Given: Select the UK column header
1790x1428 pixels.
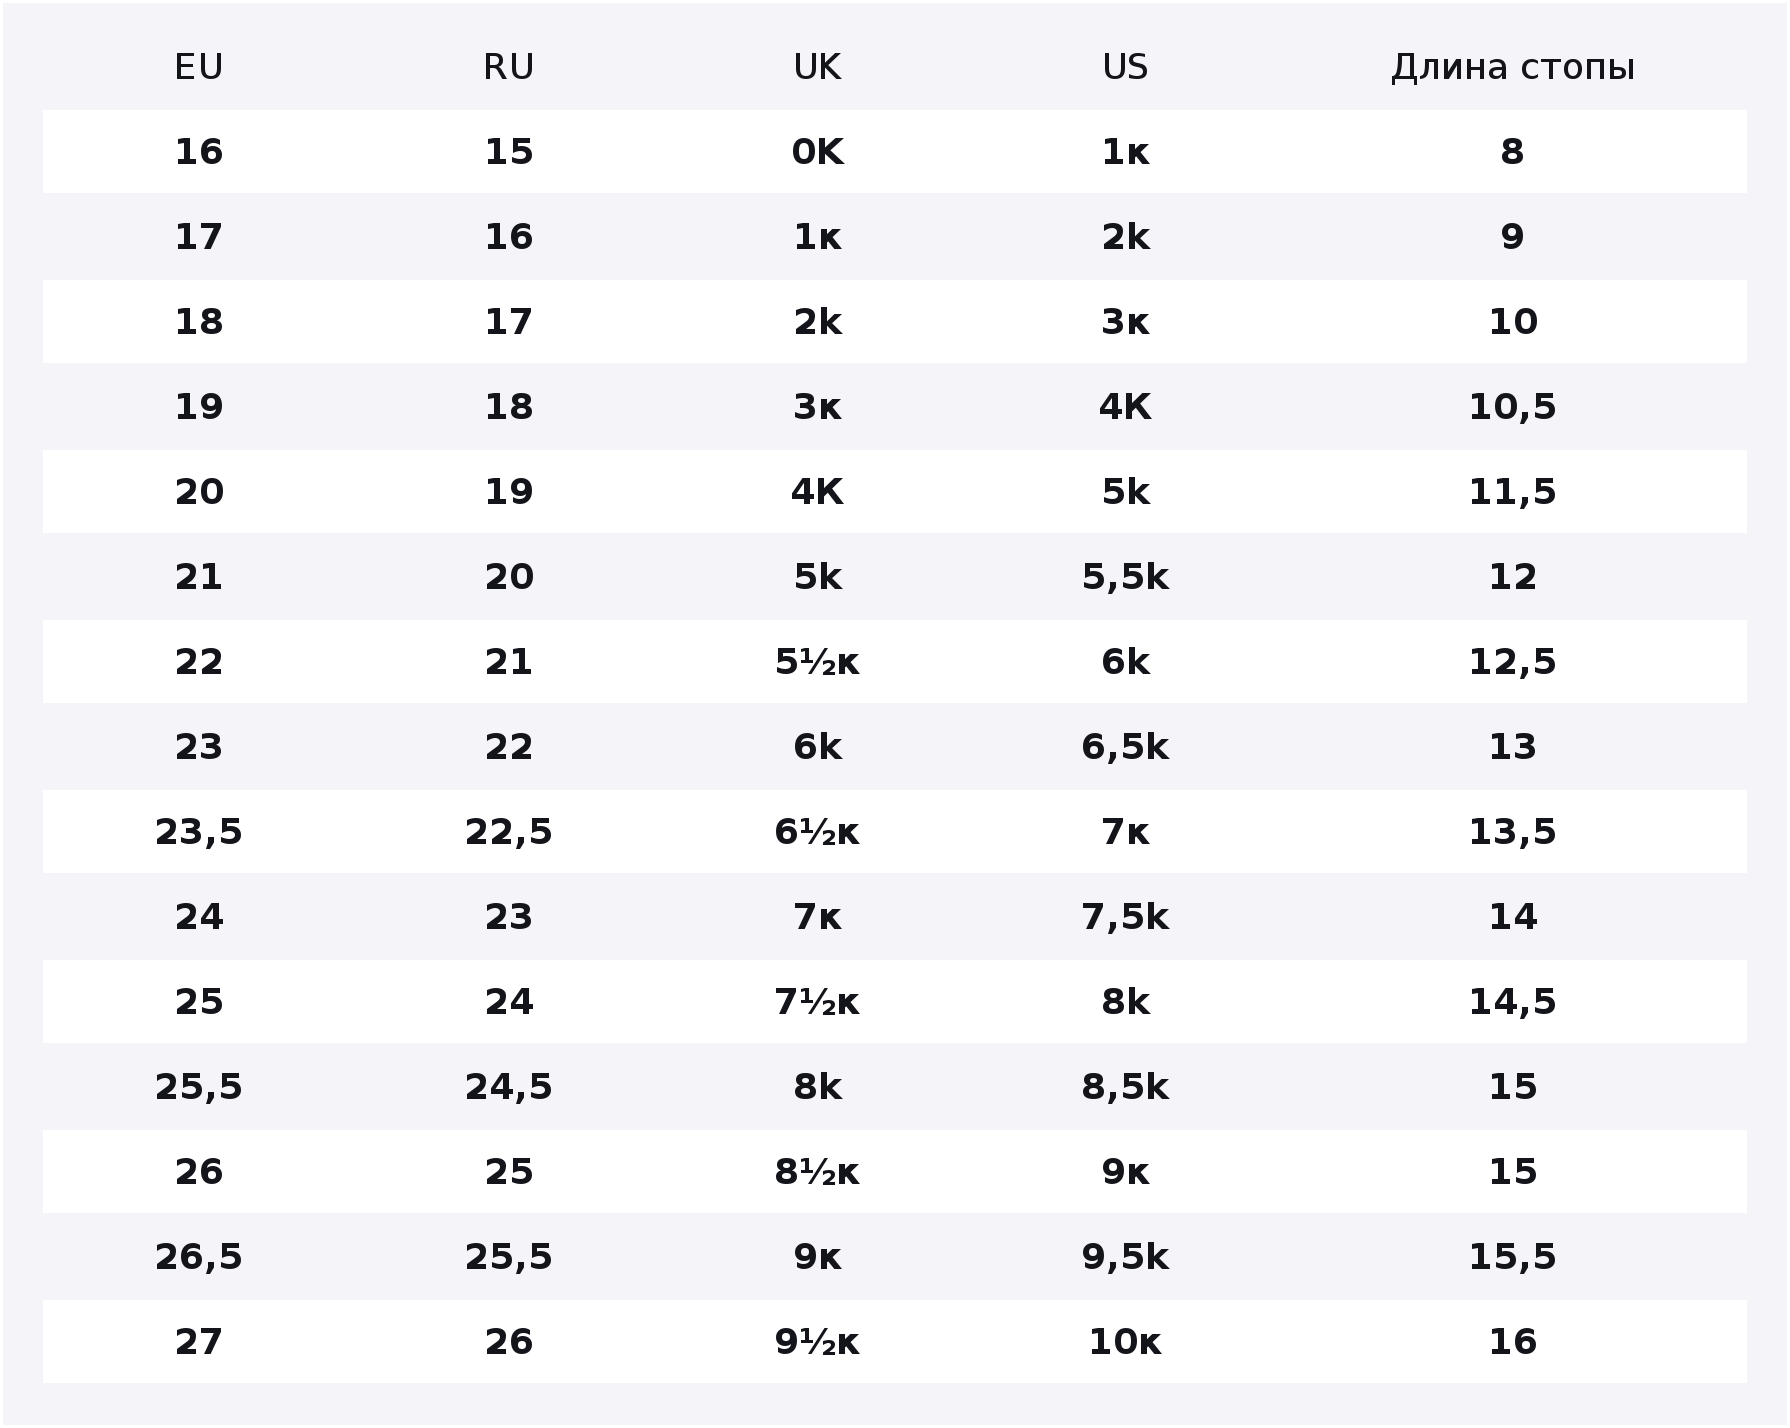Looking at the screenshot, I should [x=817, y=67].
